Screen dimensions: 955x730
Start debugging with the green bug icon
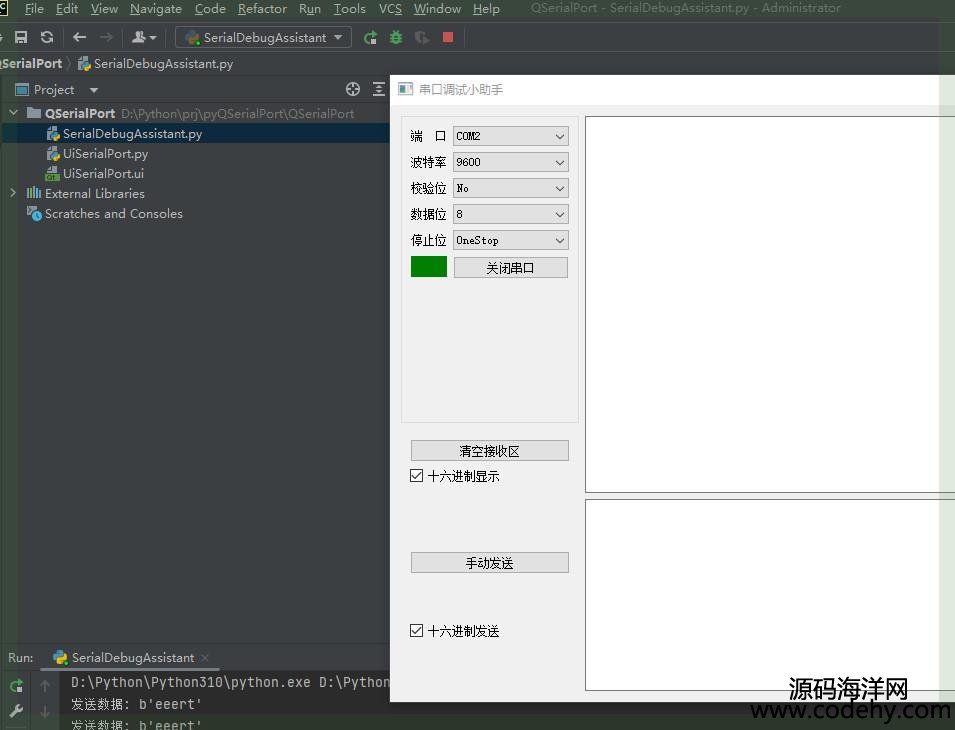point(396,37)
